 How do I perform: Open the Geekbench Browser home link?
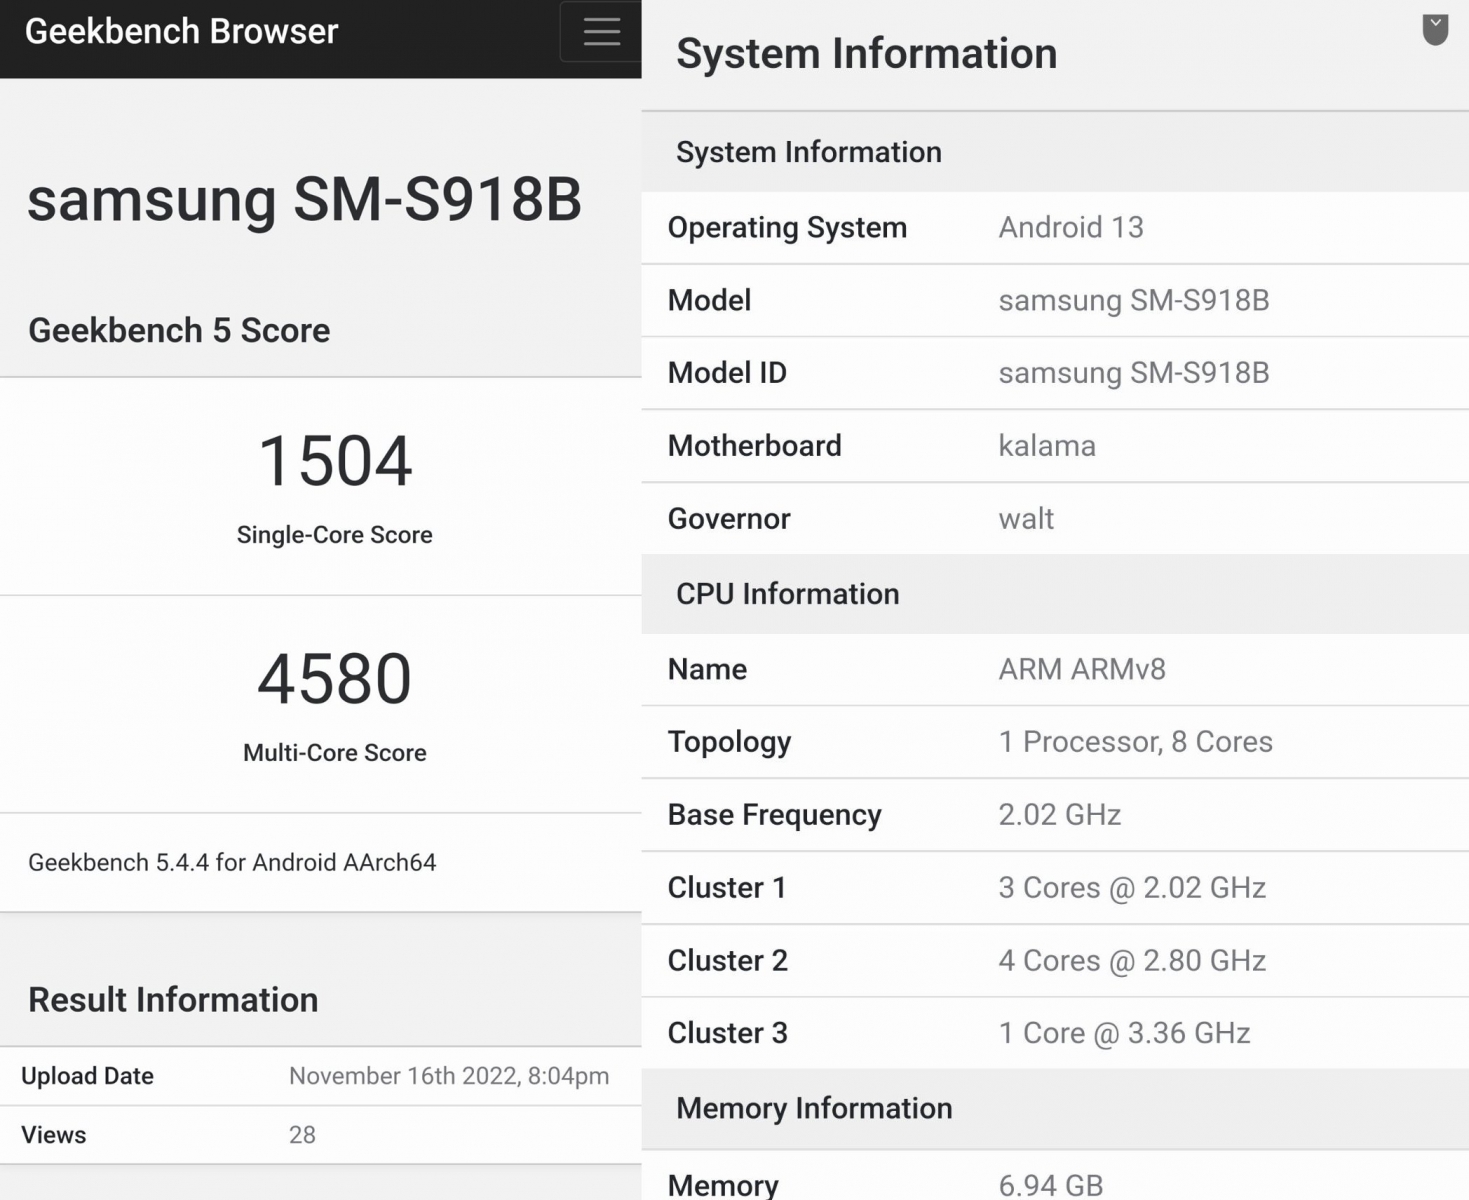pos(181,32)
